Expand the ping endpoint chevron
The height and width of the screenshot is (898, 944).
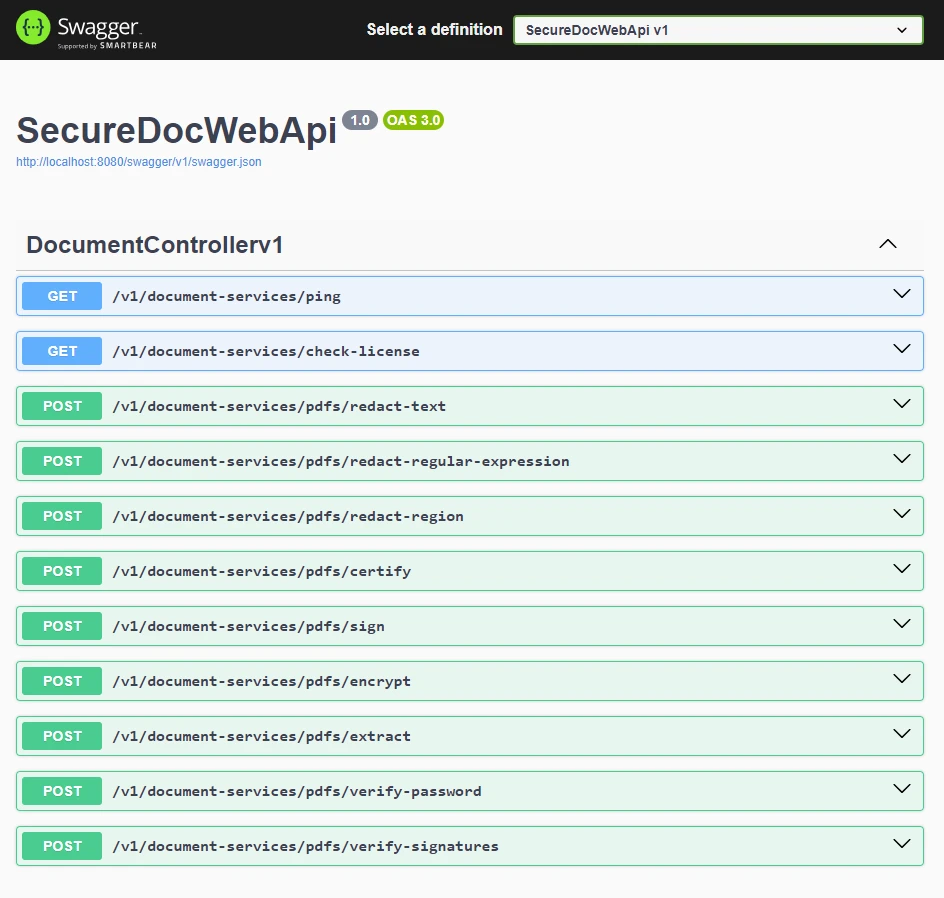coord(901,294)
